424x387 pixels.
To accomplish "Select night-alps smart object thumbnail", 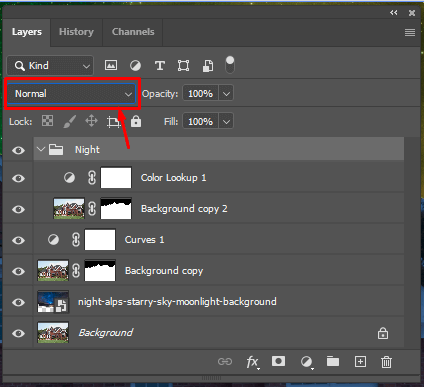I will click(x=53, y=302).
